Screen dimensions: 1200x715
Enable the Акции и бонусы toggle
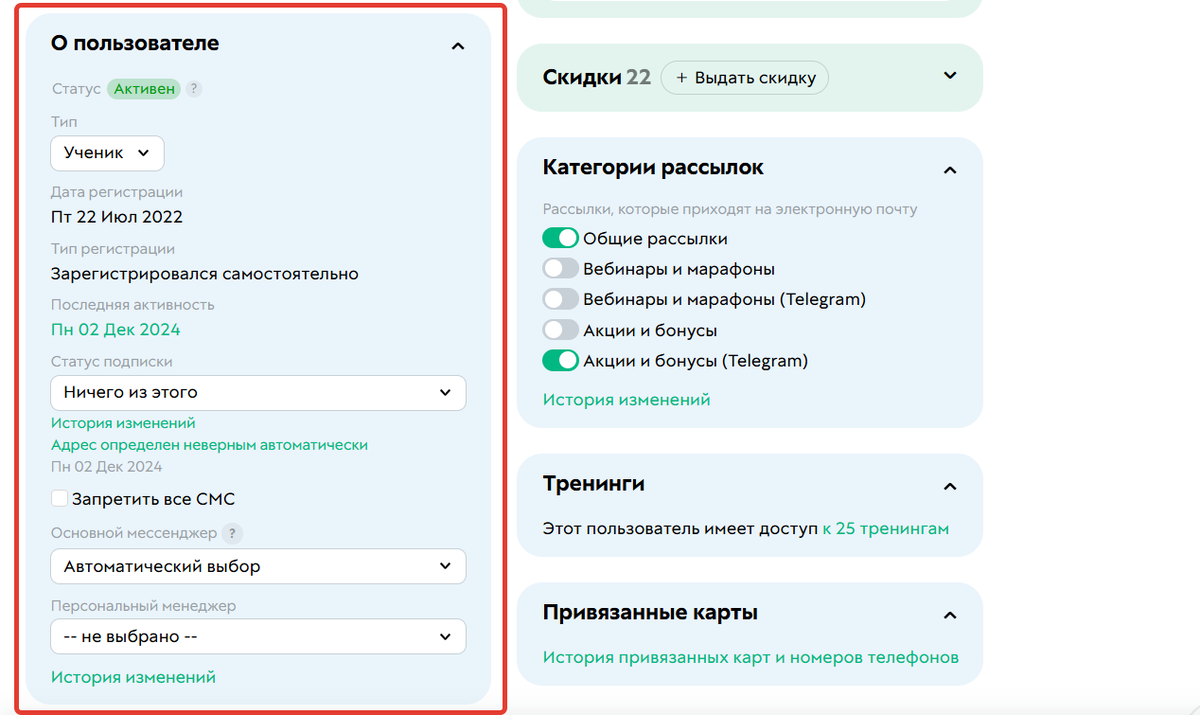click(561, 329)
